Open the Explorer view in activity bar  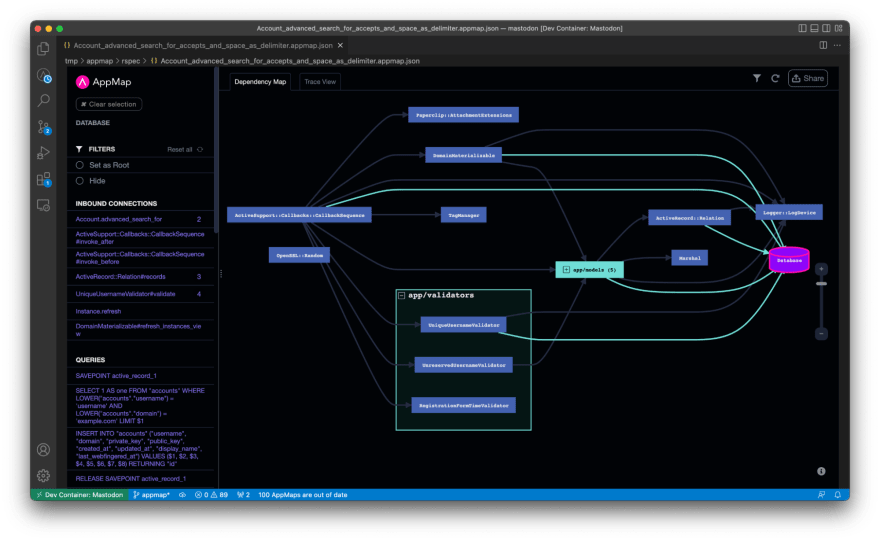[x=43, y=49]
